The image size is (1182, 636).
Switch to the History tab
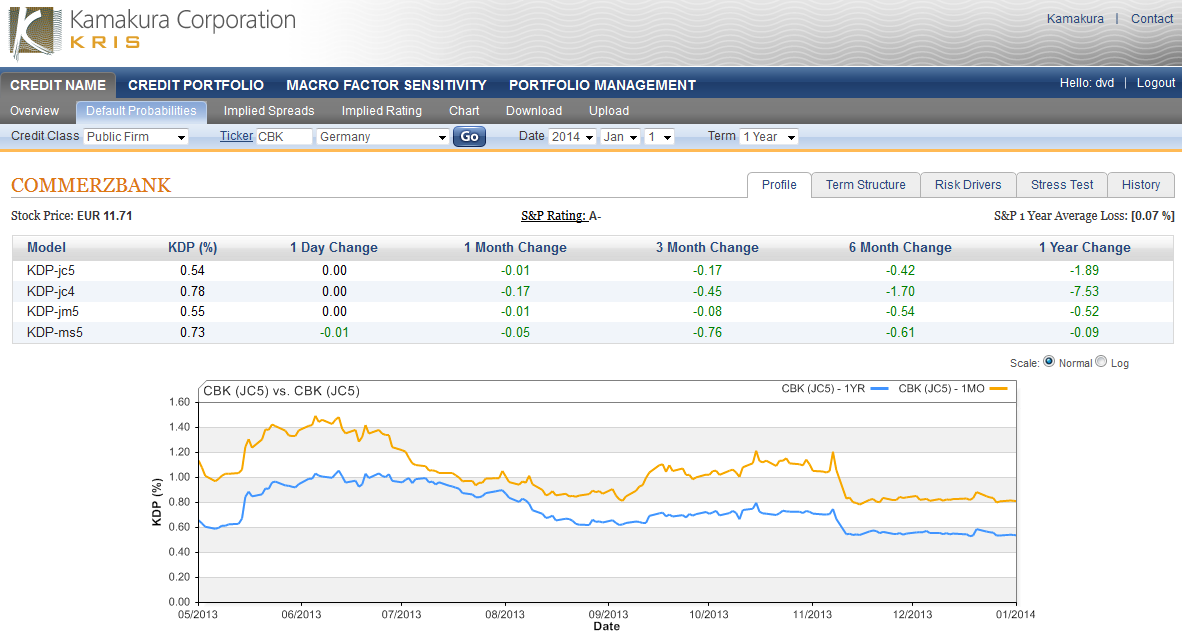point(1141,185)
